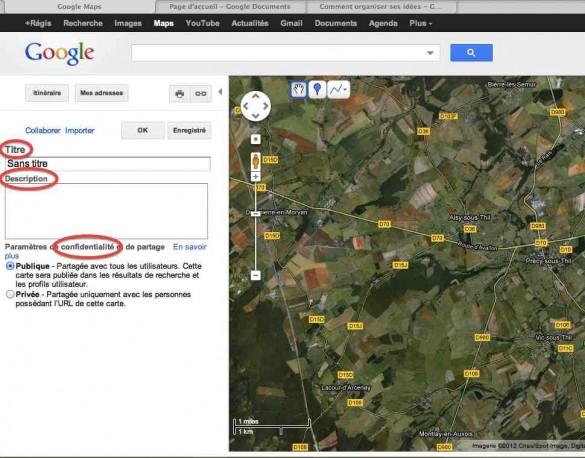Click the OK button
Viewport: 585px width, 458px height.
pyautogui.click(x=143, y=131)
